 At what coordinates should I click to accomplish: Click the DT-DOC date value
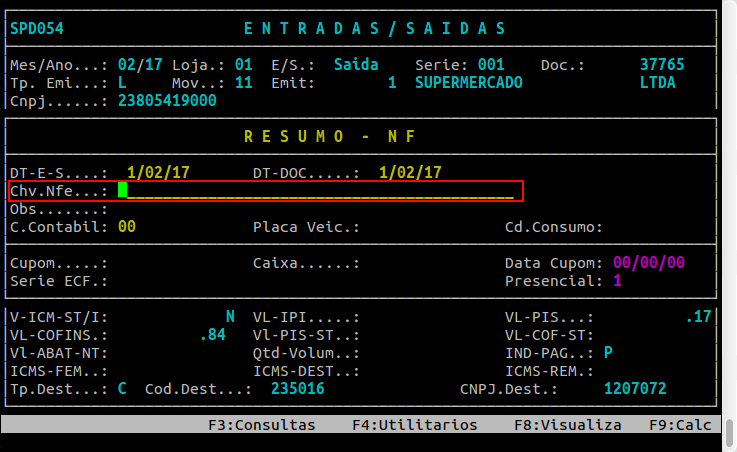pyautogui.click(x=410, y=172)
